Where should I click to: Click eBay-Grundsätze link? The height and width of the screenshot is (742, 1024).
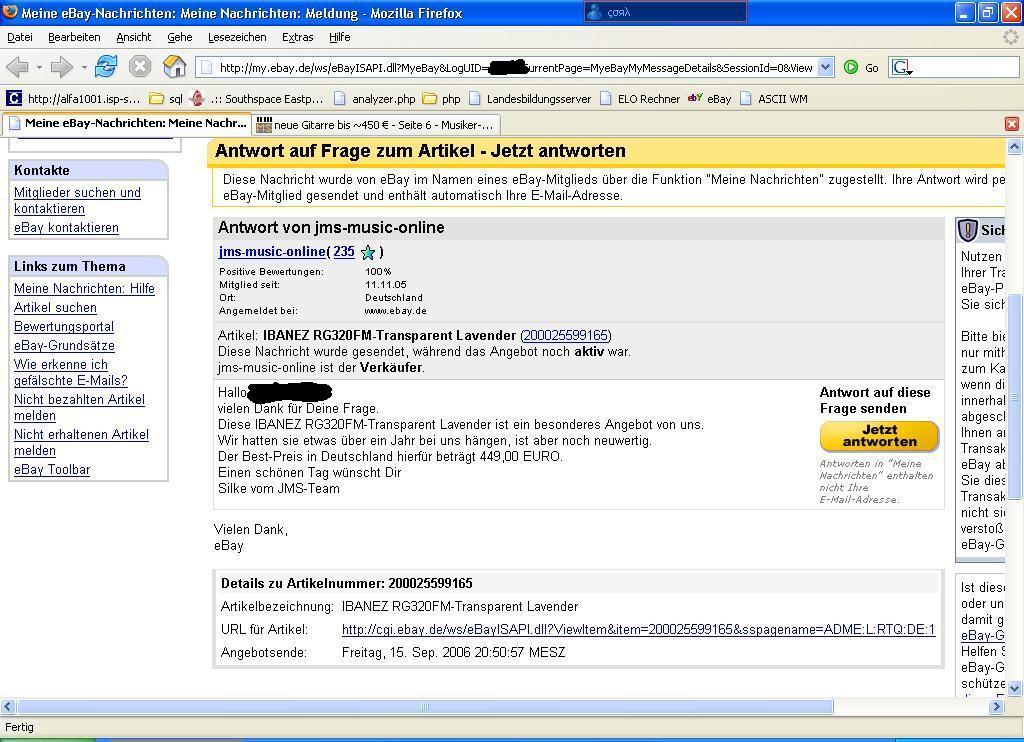pos(64,345)
